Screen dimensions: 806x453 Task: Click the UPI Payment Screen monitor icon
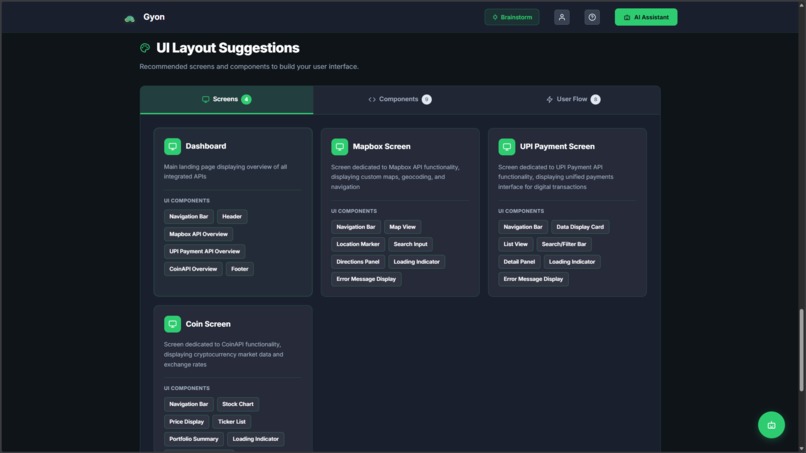pos(506,147)
